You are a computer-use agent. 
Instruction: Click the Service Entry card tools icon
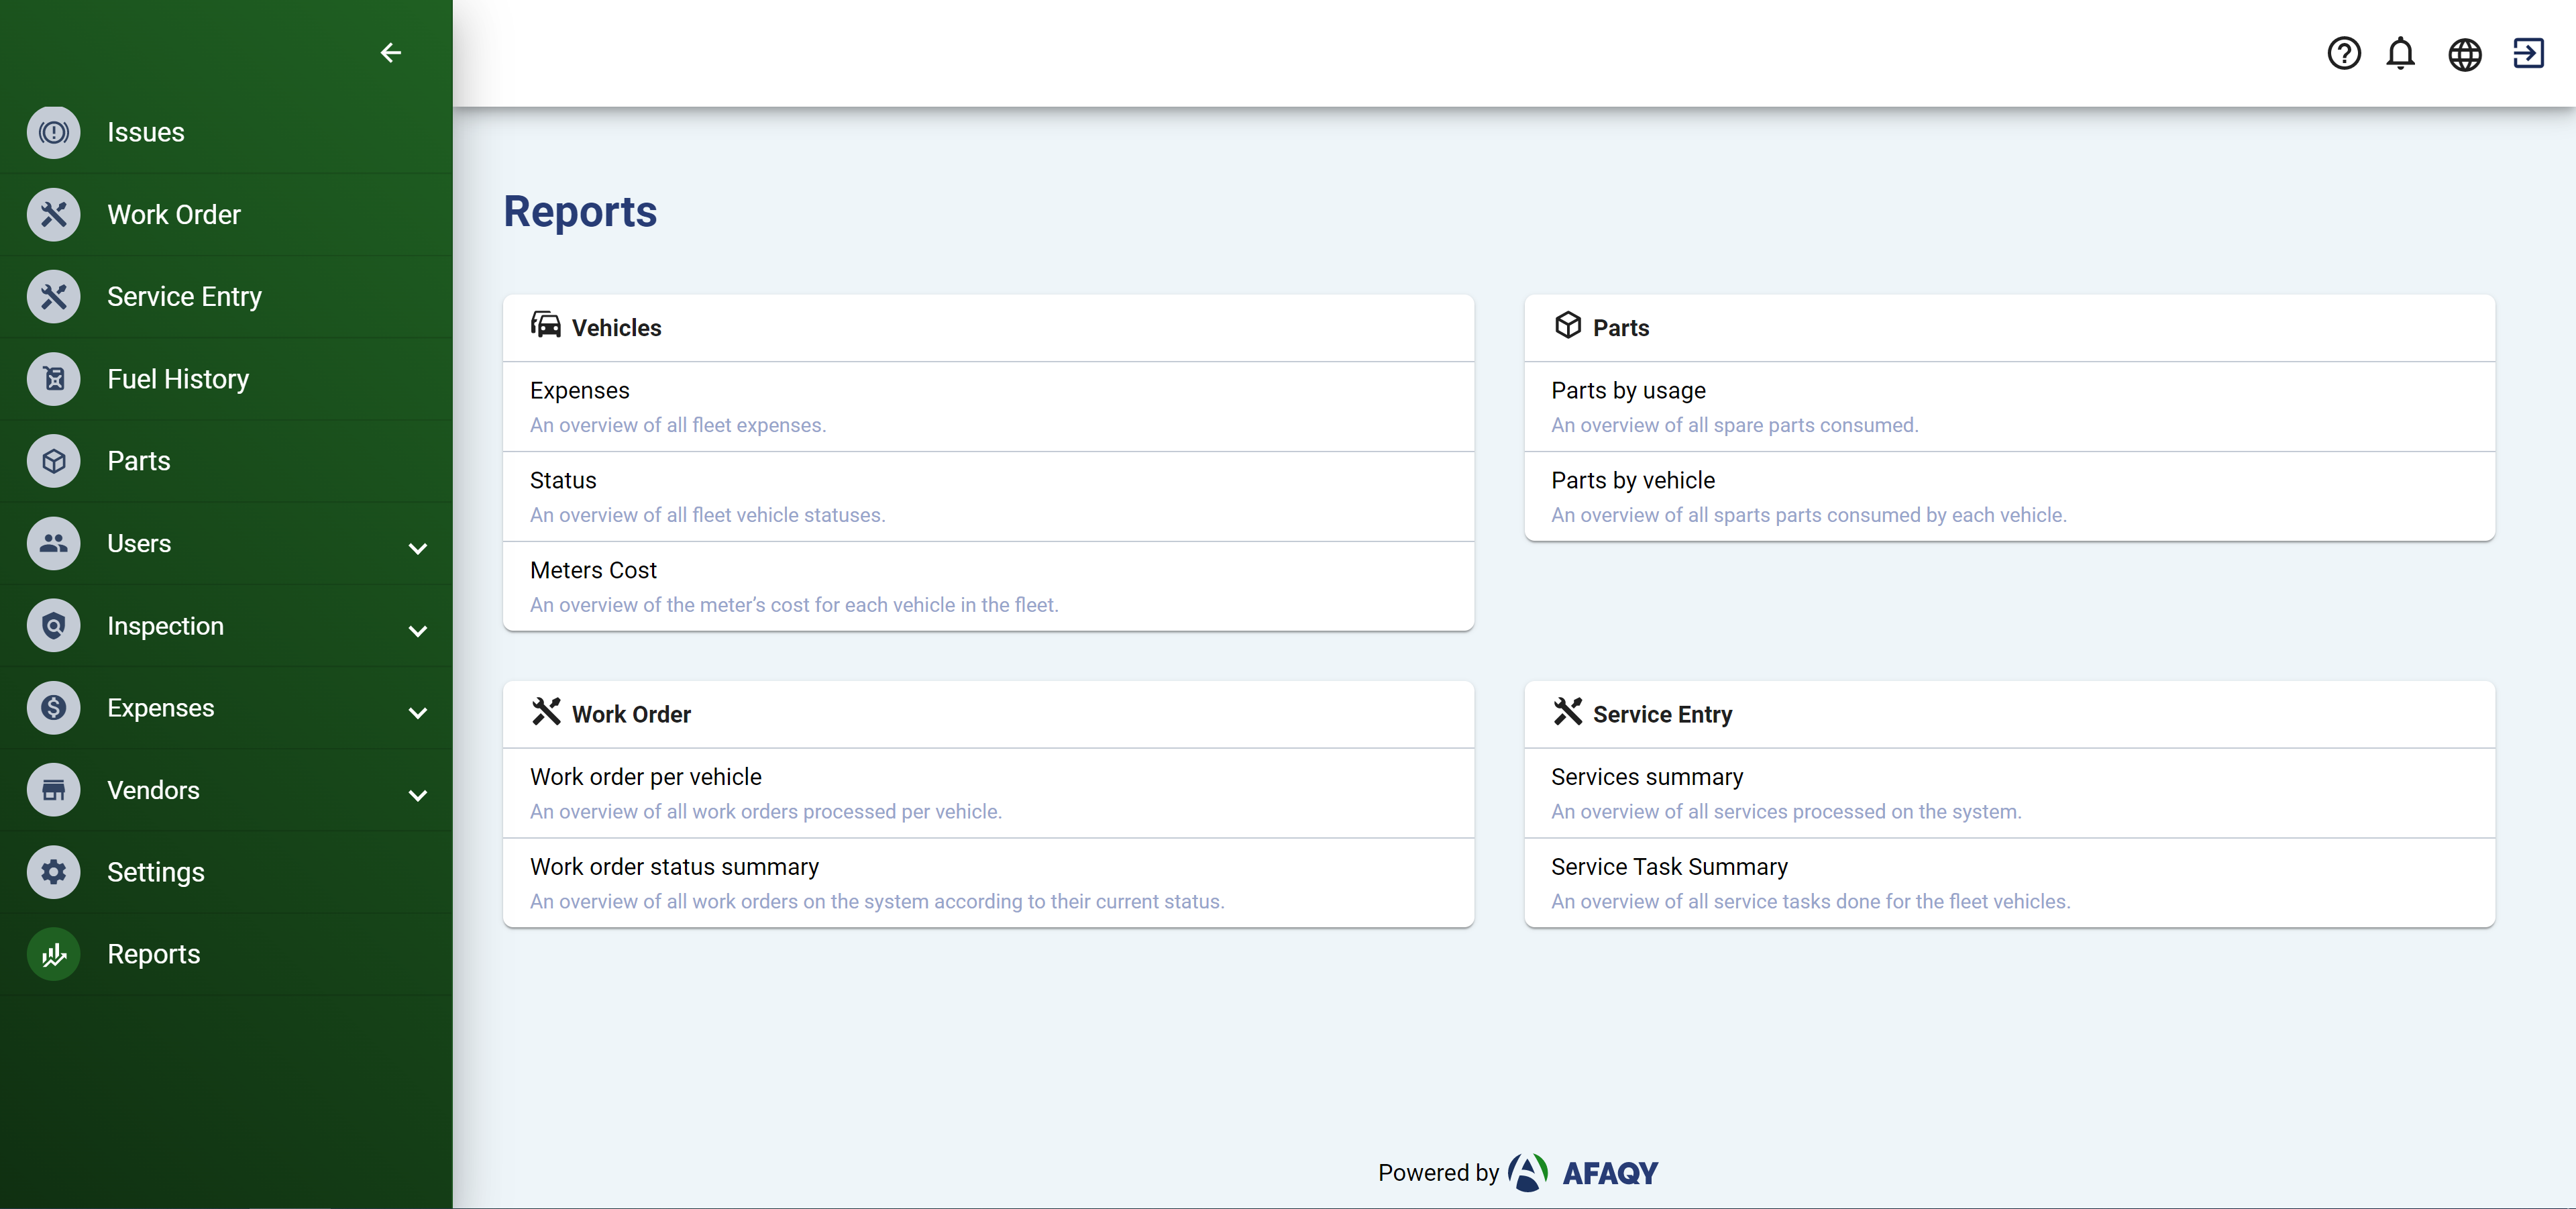click(x=1568, y=711)
